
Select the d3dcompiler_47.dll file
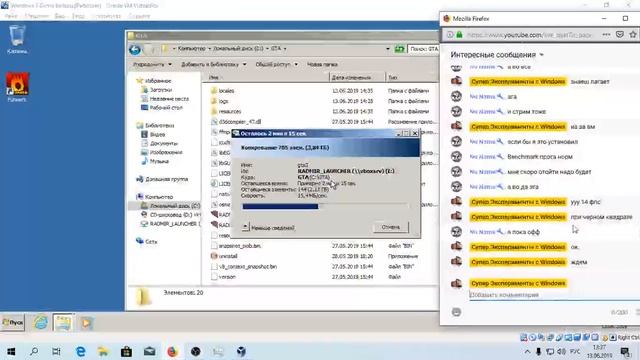coord(236,122)
